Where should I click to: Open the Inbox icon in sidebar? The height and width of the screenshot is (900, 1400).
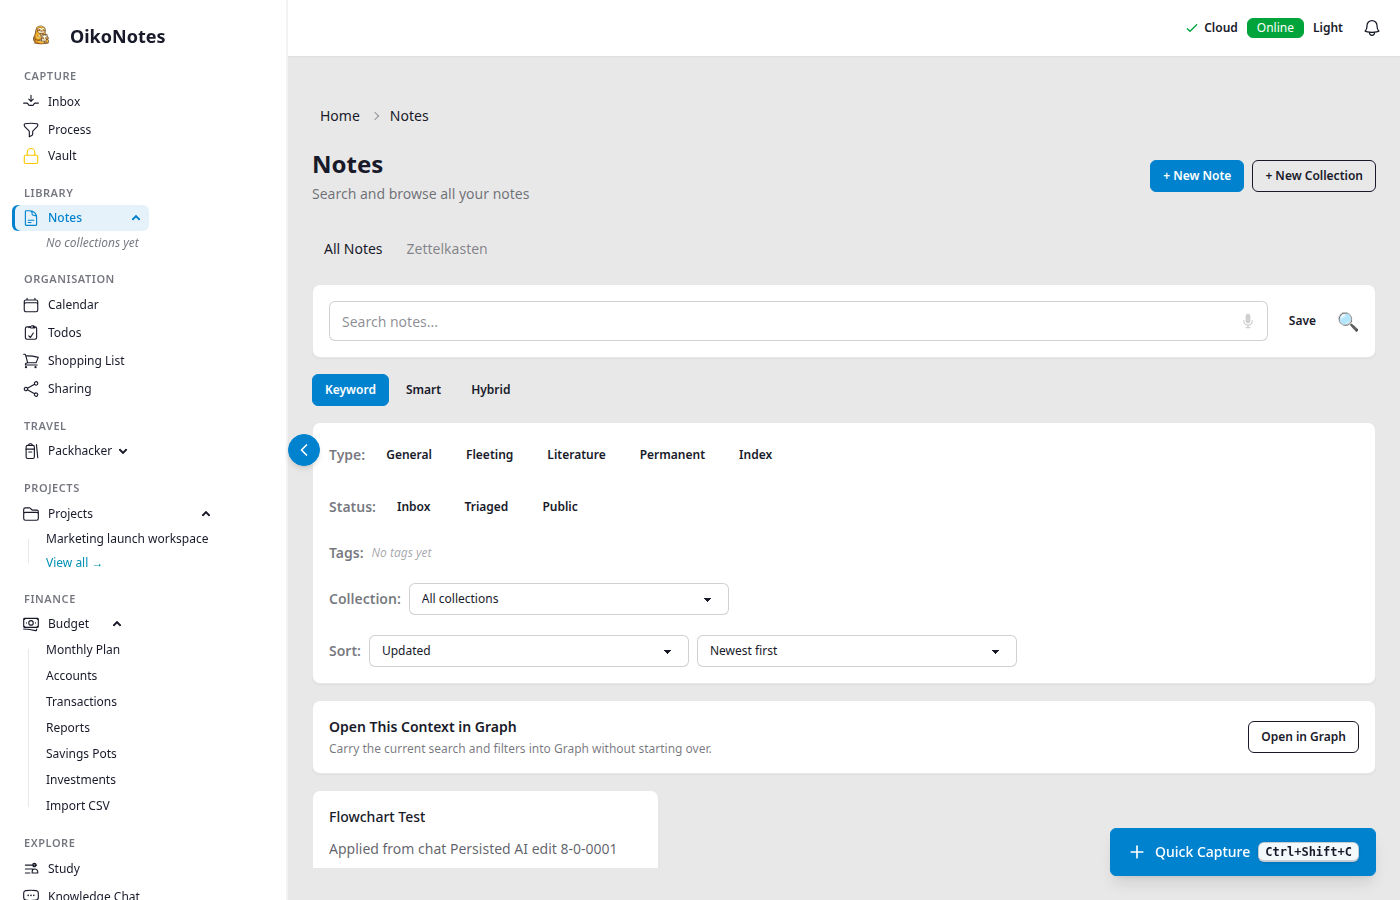pos(31,101)
